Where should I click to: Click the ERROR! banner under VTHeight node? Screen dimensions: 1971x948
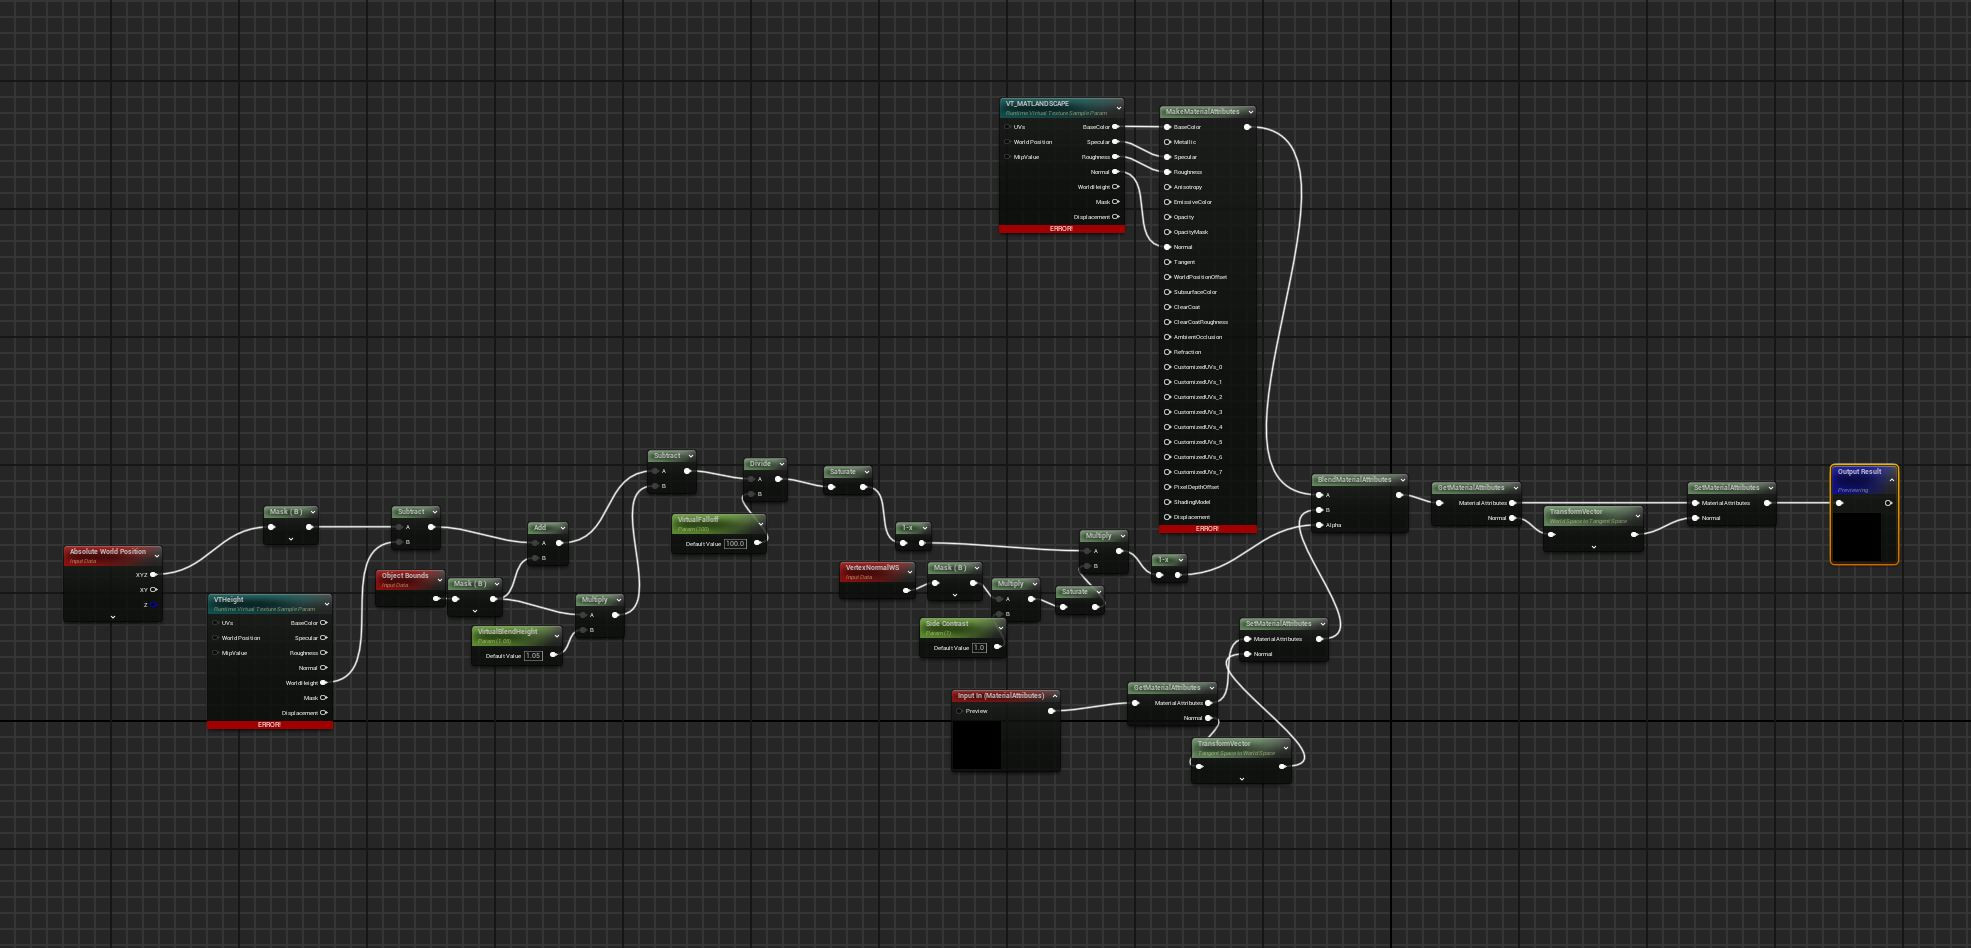270,725
